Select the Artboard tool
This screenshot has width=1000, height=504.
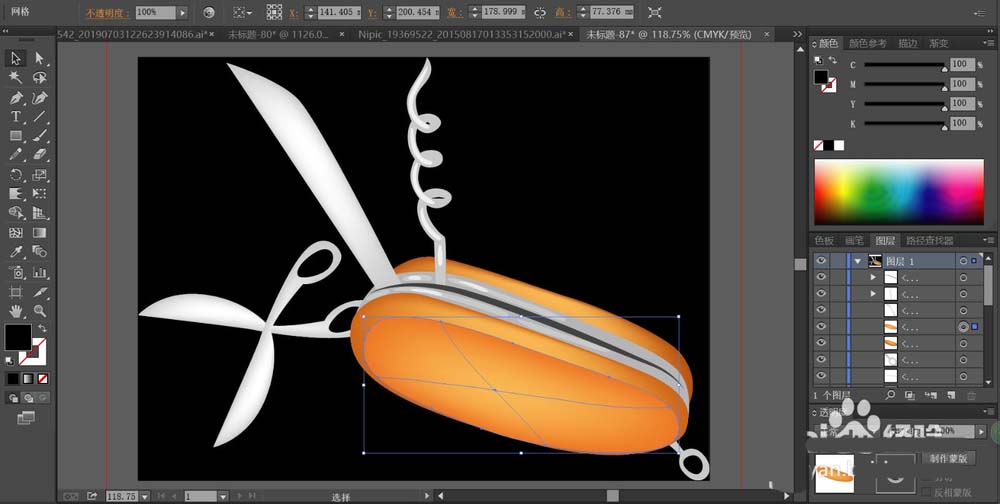click(x=16, y=292)
